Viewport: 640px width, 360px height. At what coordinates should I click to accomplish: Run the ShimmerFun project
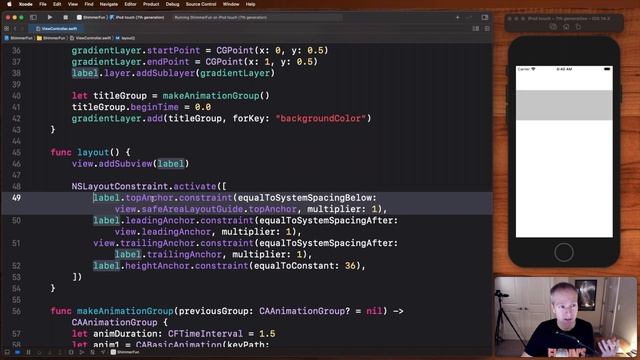(50, 18)
